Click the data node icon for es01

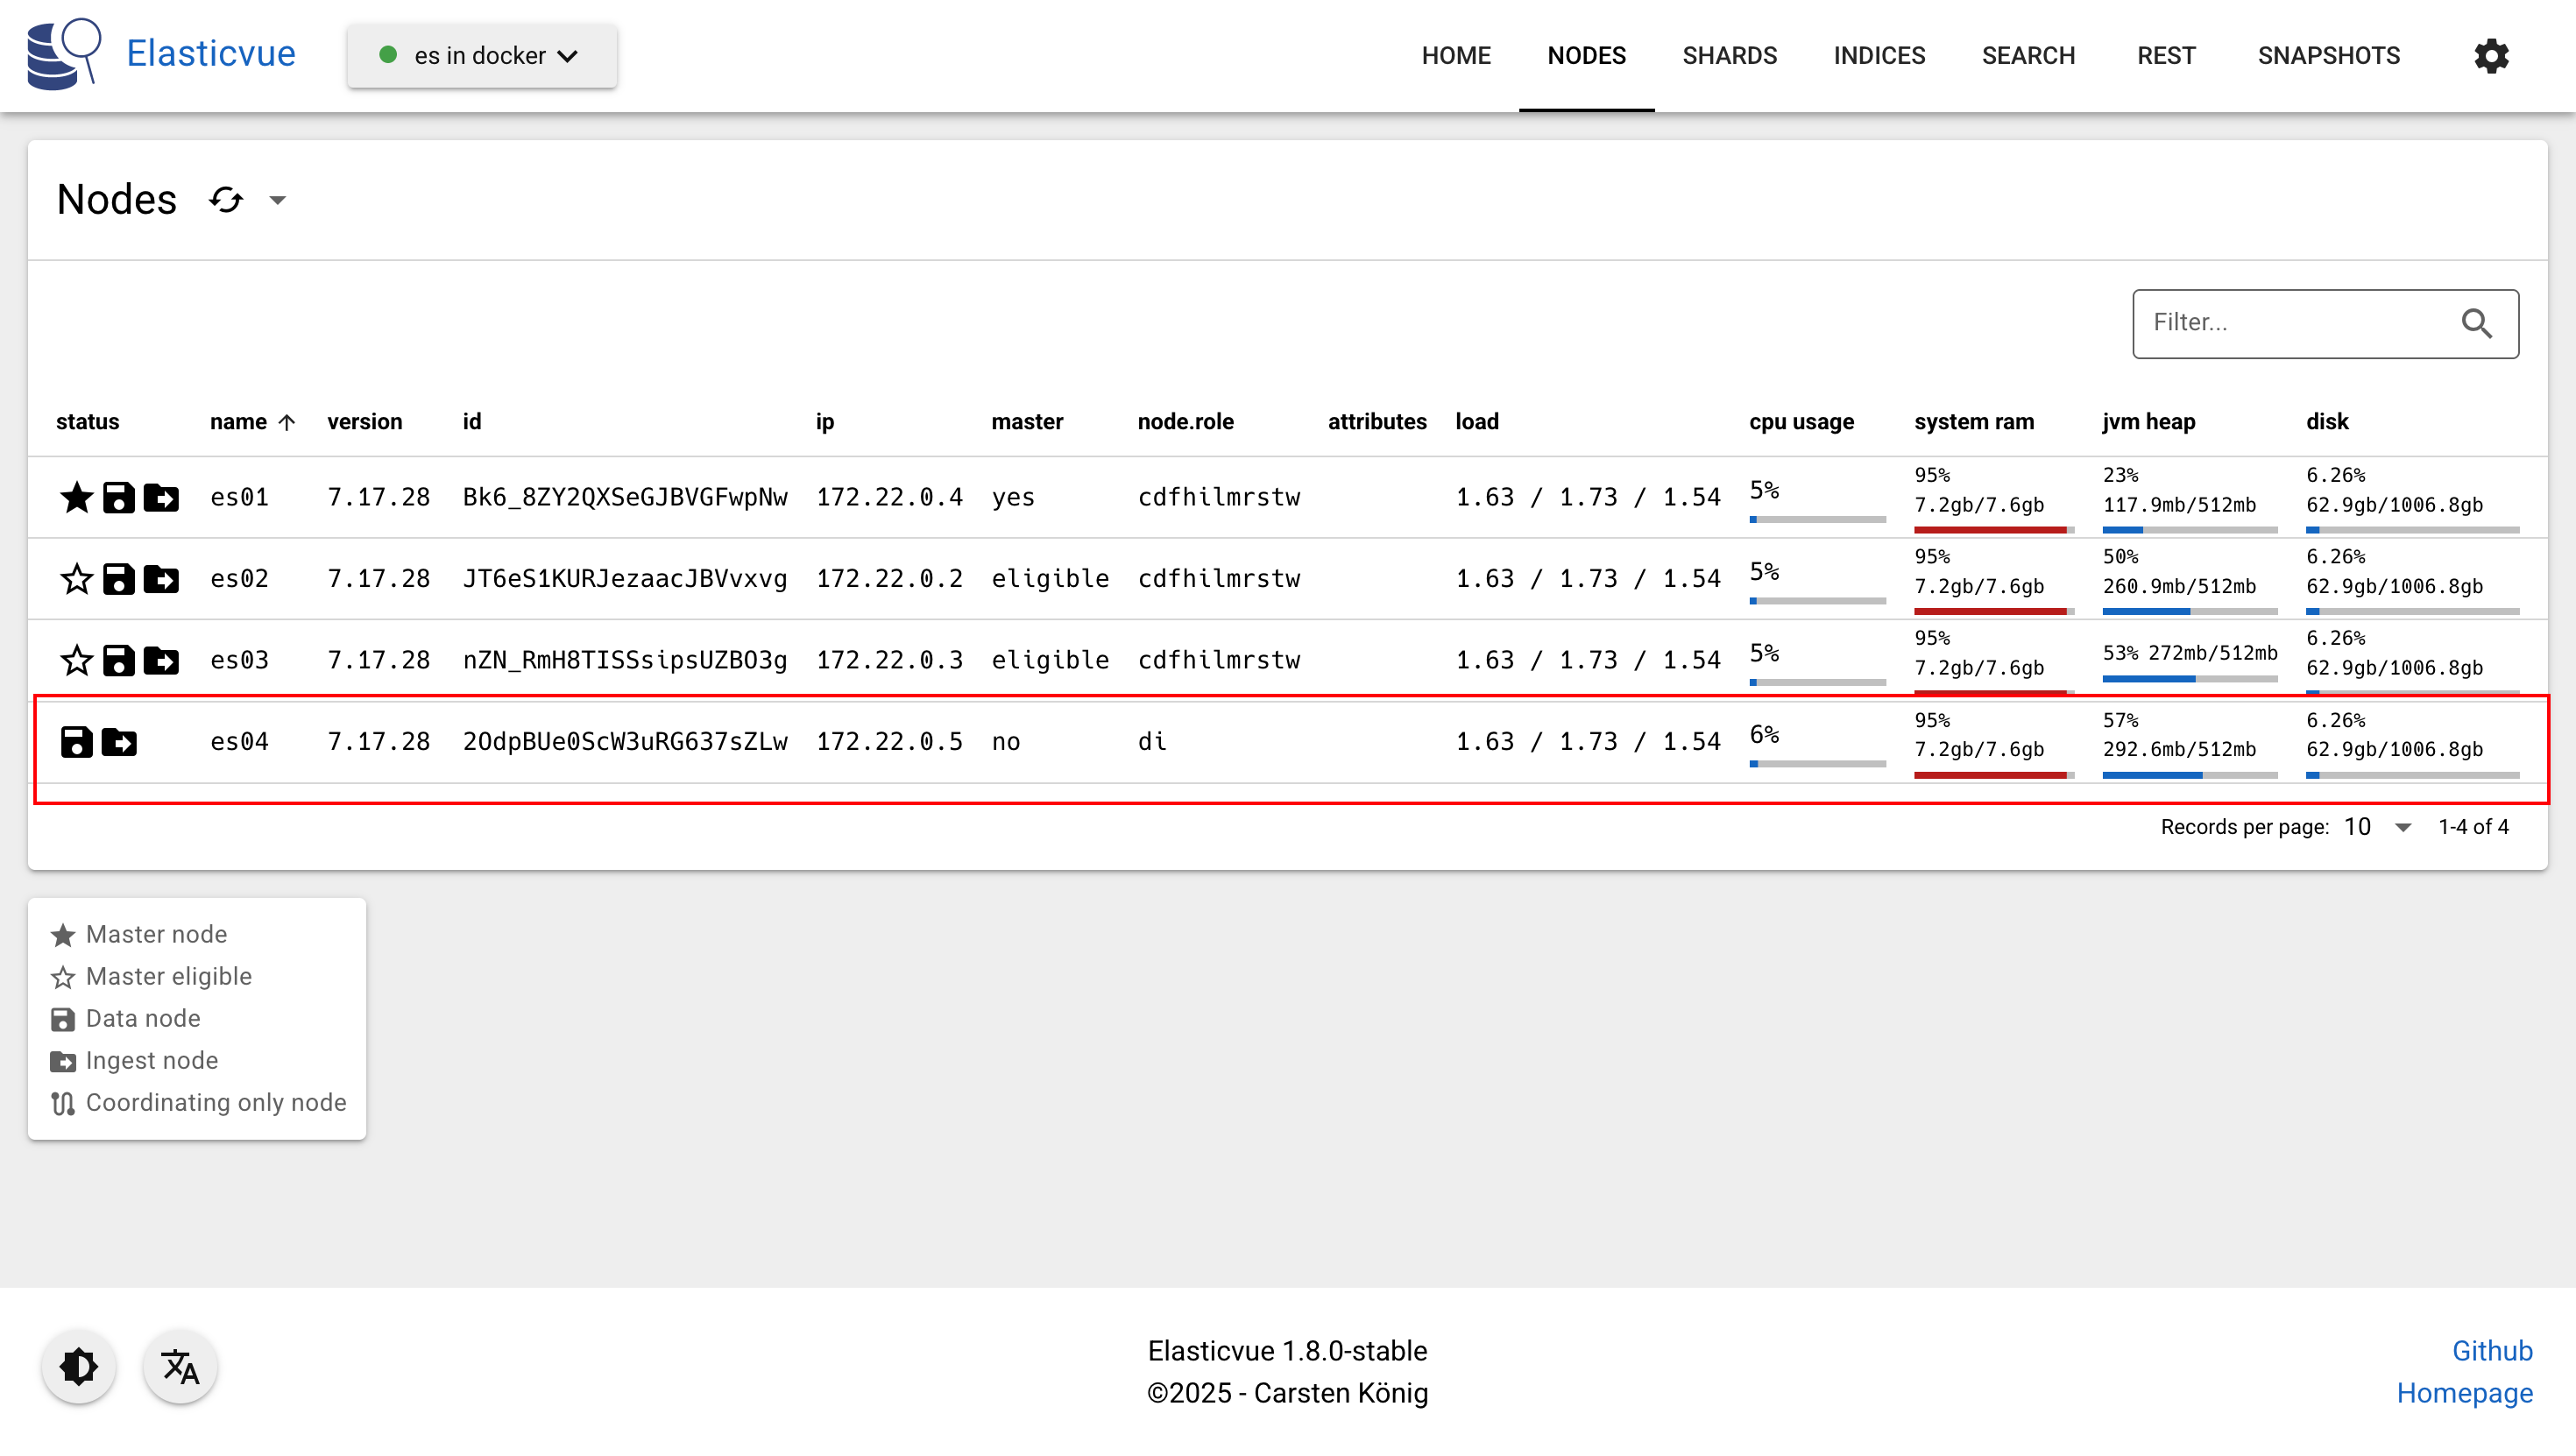click(x=119, y=497)
